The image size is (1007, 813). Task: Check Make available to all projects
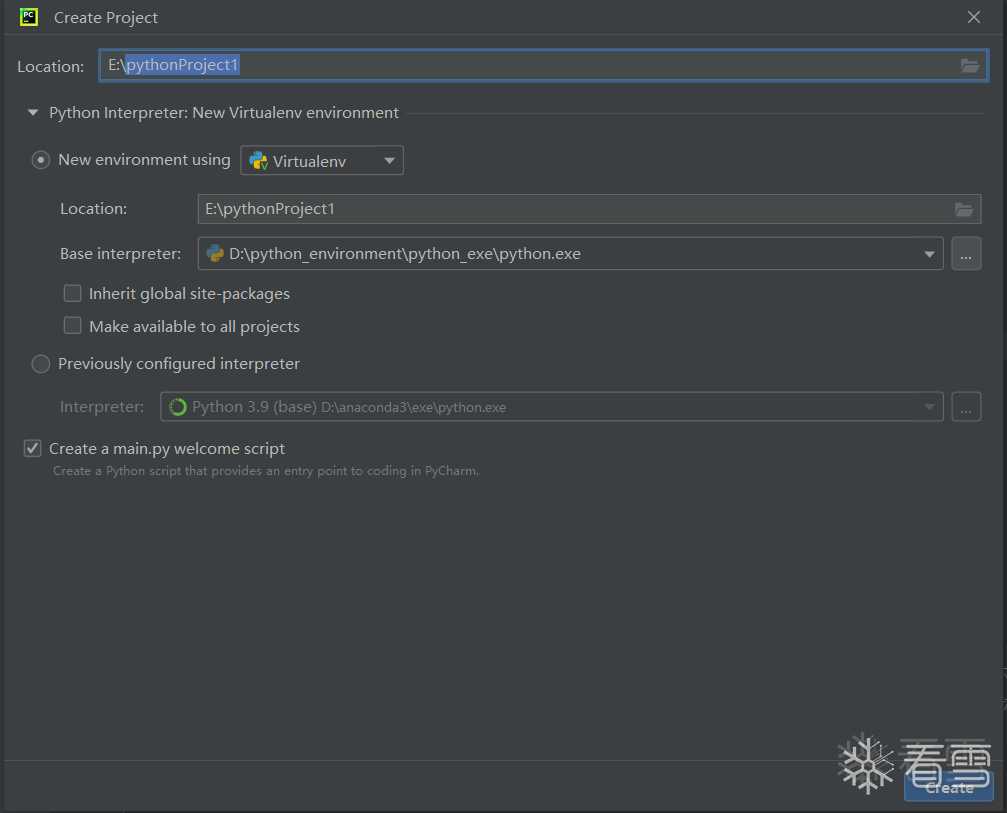tap(73, 326)
